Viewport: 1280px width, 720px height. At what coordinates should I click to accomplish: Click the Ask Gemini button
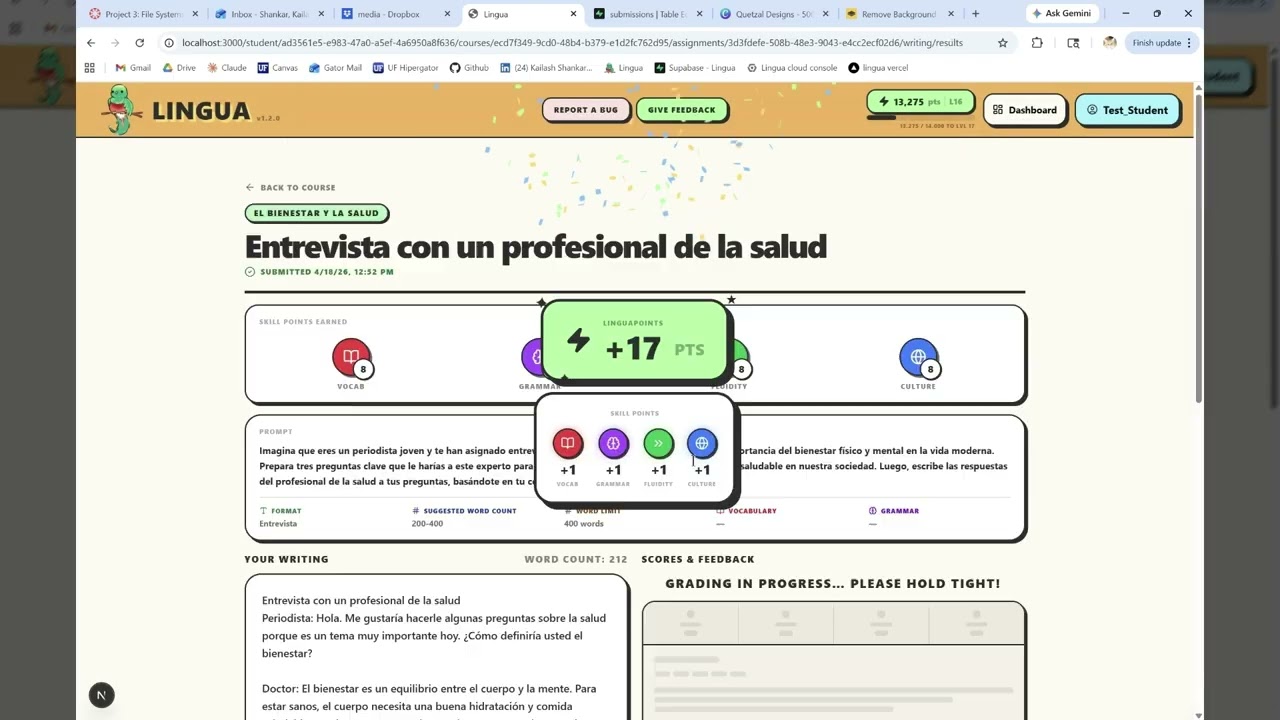pyautogui.click(x=1064, y=14)
